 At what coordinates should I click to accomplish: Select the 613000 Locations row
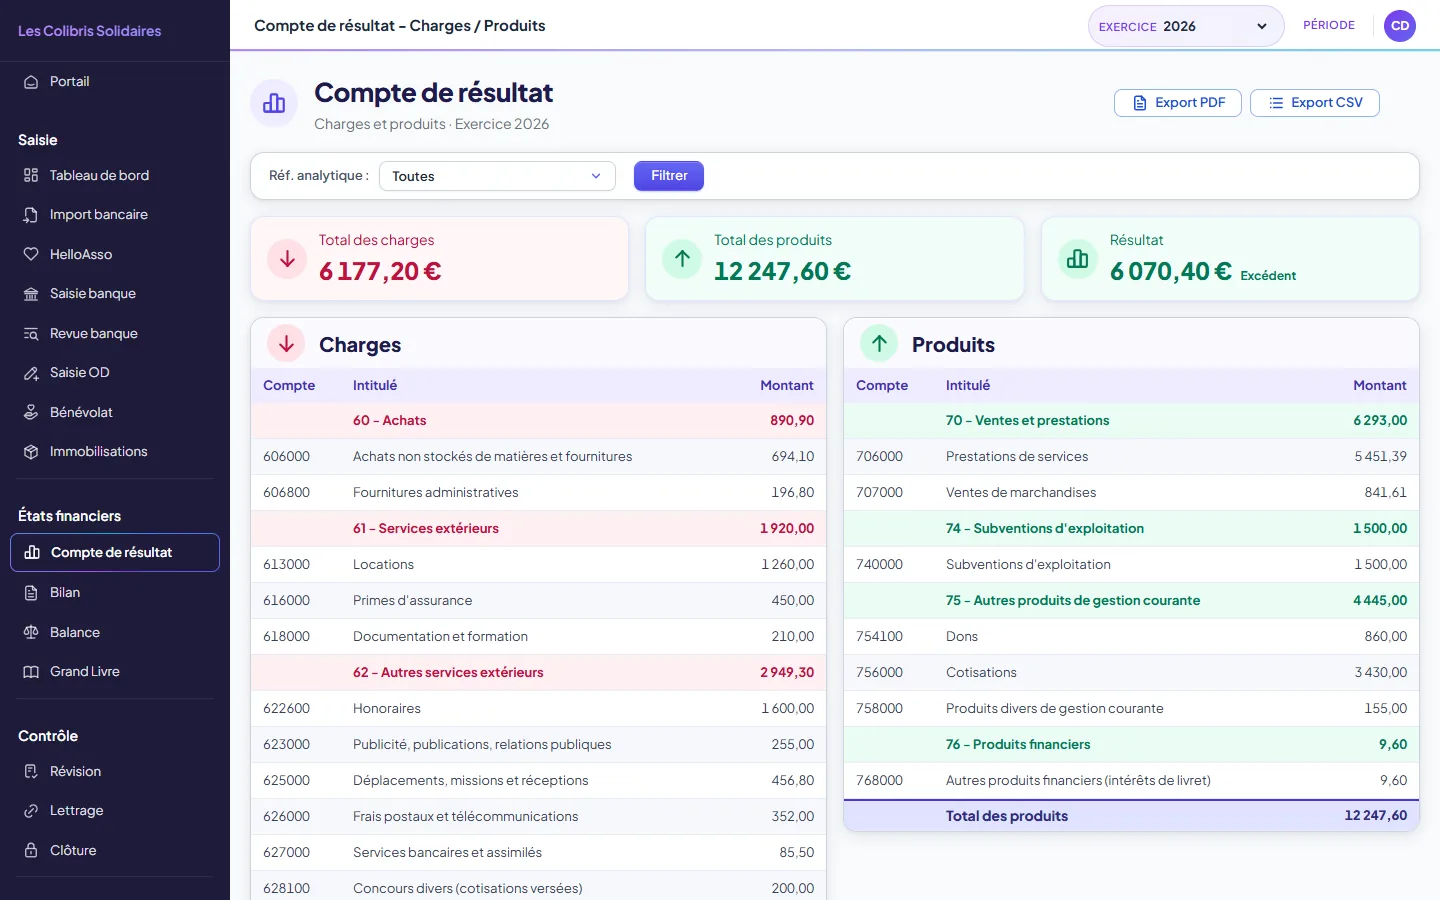538,565
